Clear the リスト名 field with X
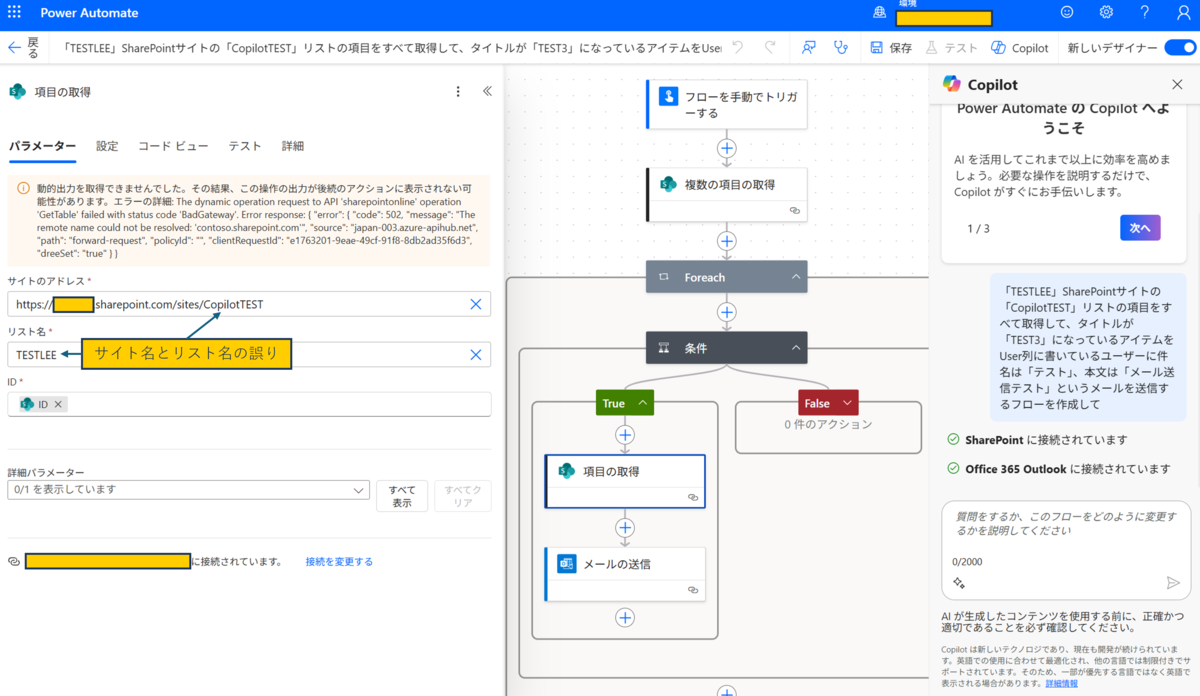 pos(476,354)
